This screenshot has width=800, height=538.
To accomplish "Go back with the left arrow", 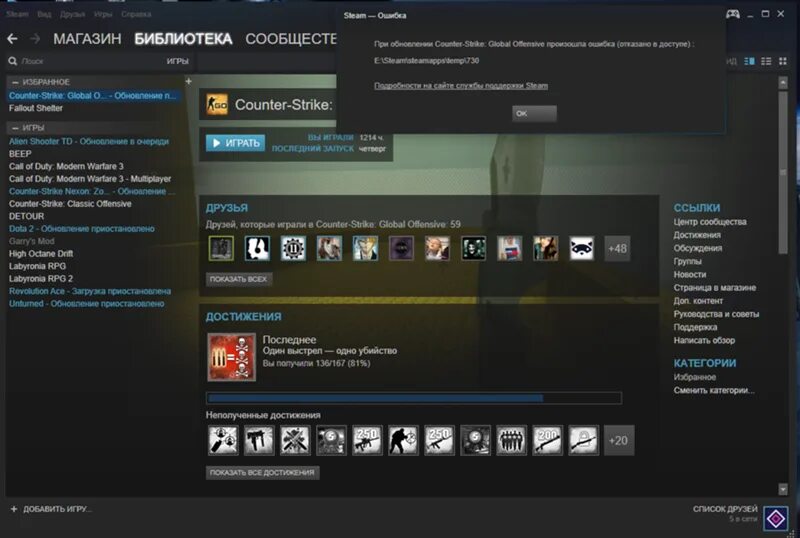I will [12, 39].
